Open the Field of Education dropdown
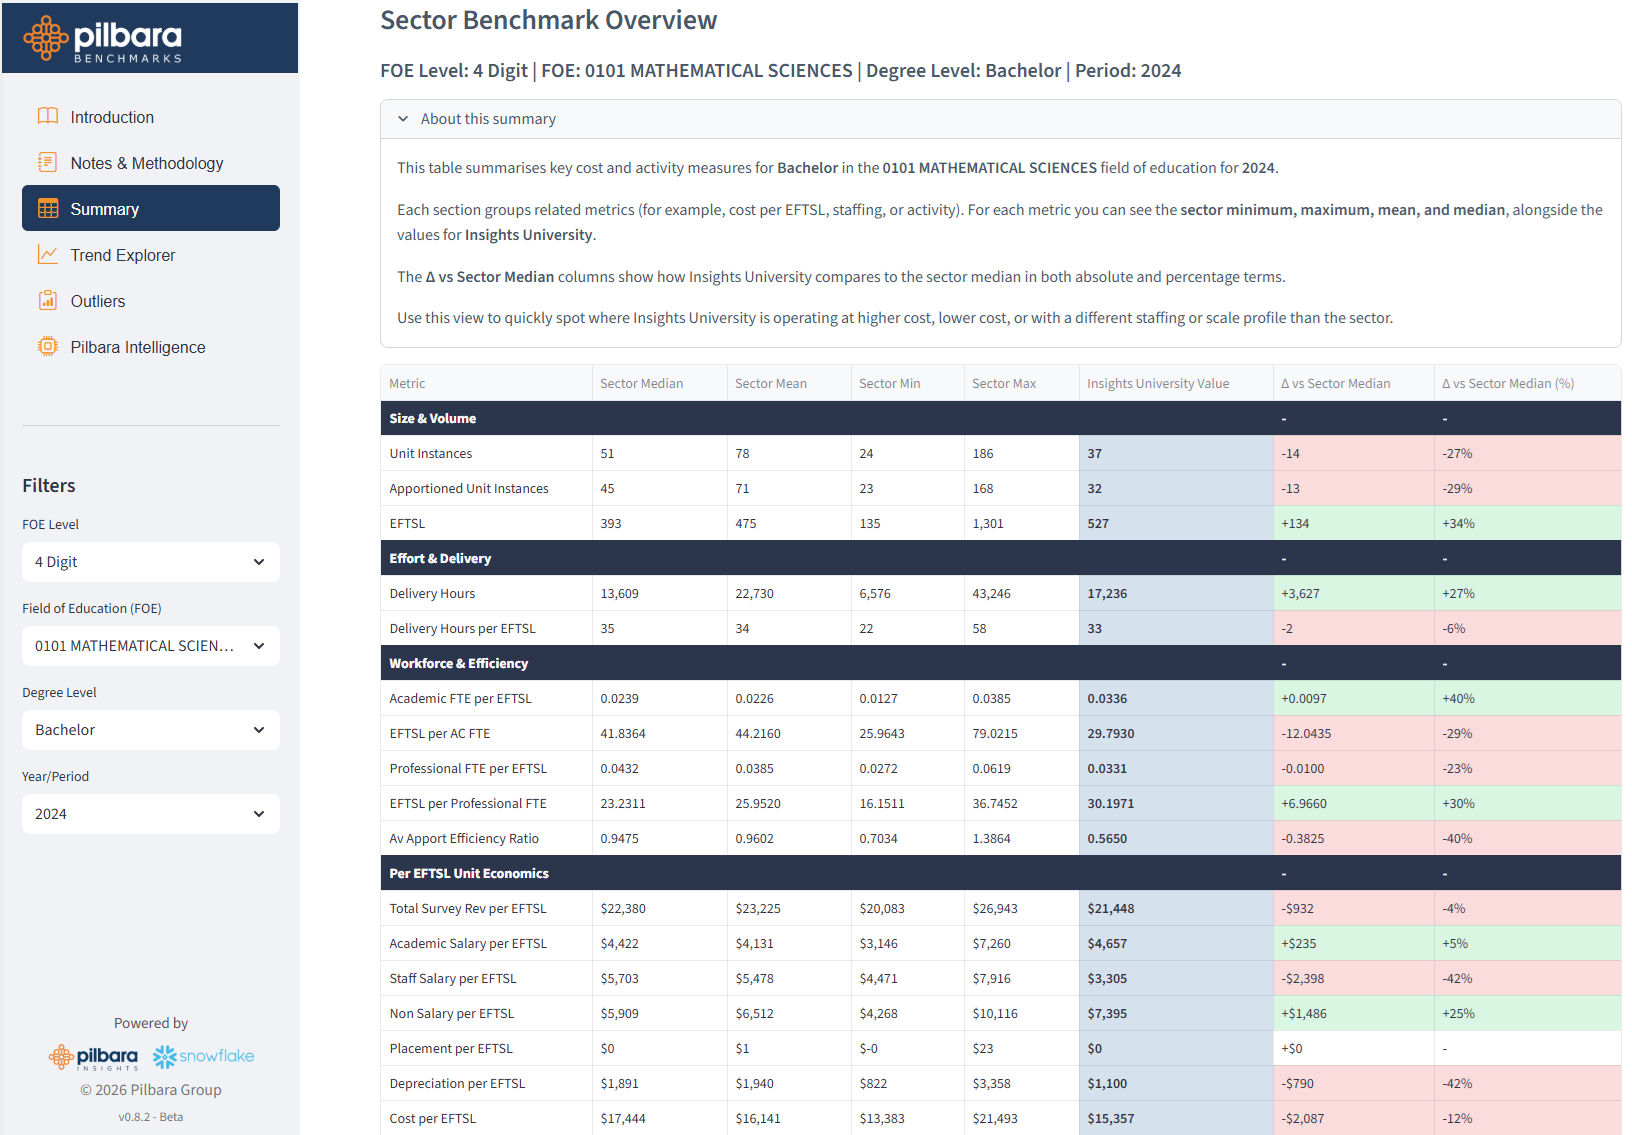Viewport: 1632px width, 1135px height. [150, 646]
